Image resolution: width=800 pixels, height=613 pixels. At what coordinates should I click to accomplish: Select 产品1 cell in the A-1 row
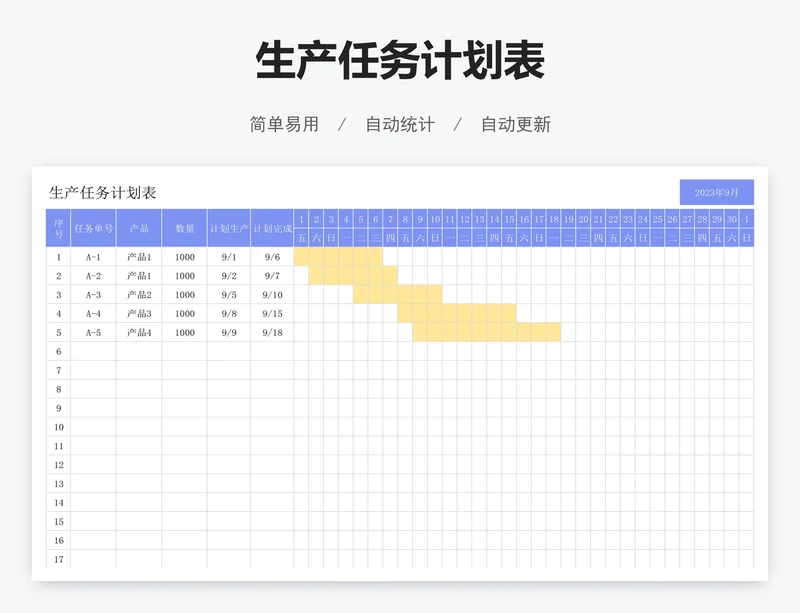tap(139, 257)
